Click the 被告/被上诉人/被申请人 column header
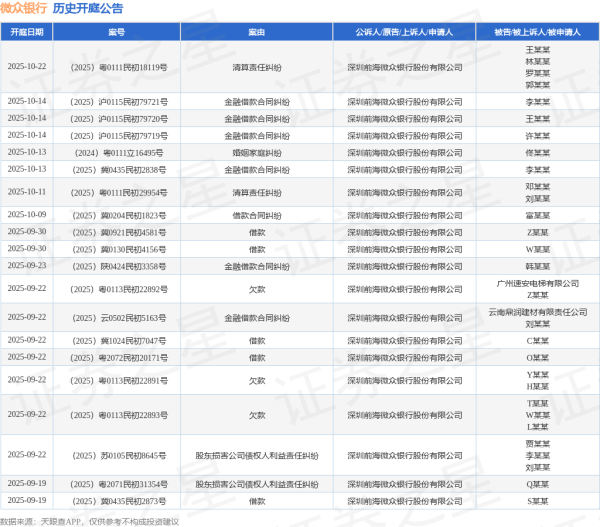The image size is (600, 527). click(x=537, y=32)
